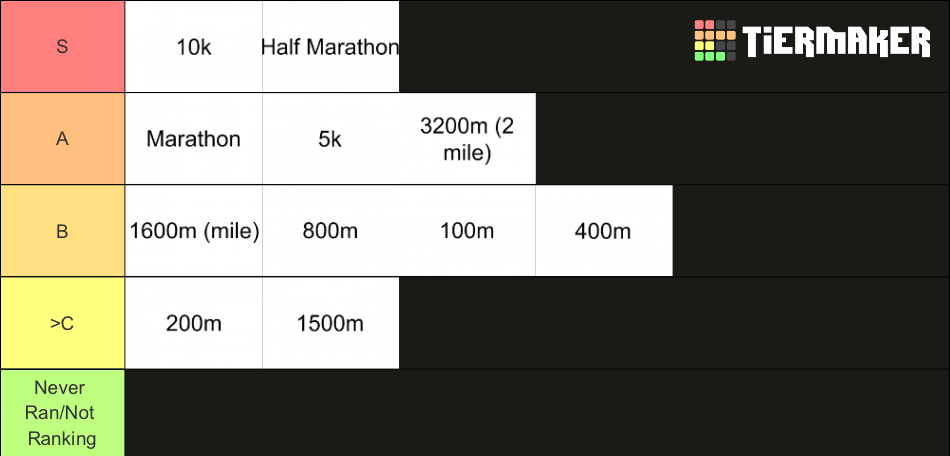Click the 3200m (2 mile) tile
This screenshot has width=950, height=456.
(x=467, y=139)
